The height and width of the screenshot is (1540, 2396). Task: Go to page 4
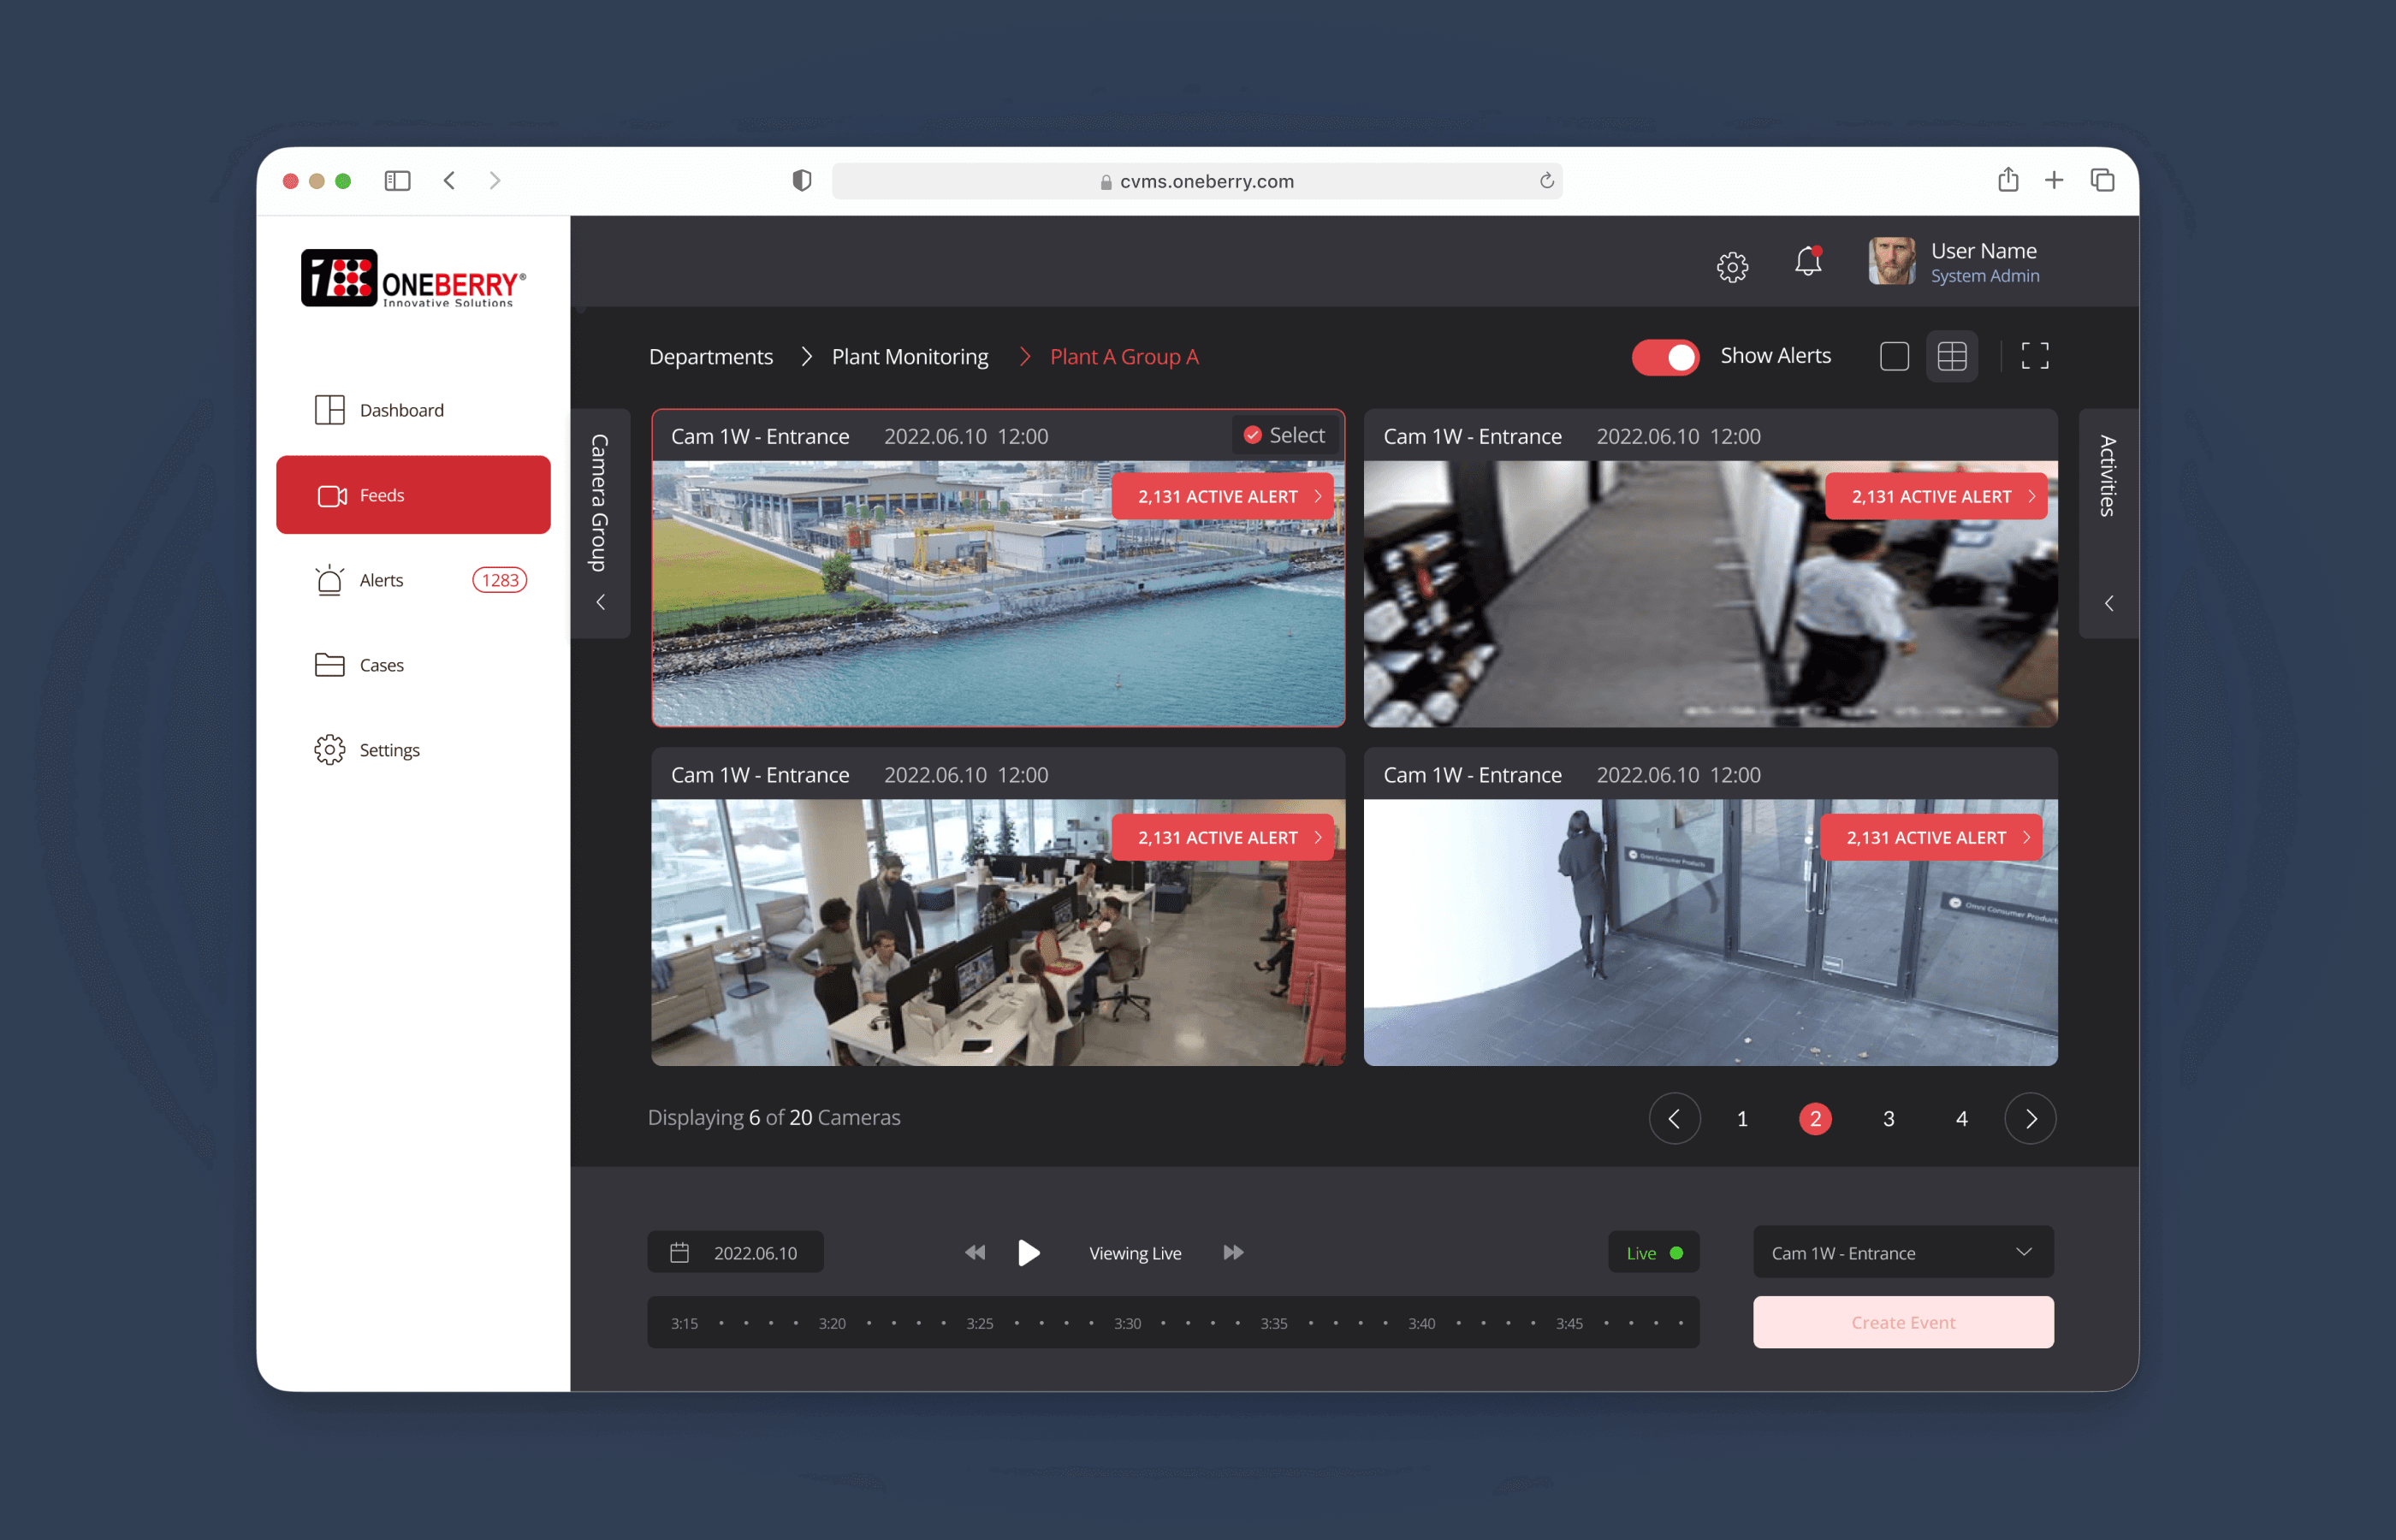[1961, 1119]
